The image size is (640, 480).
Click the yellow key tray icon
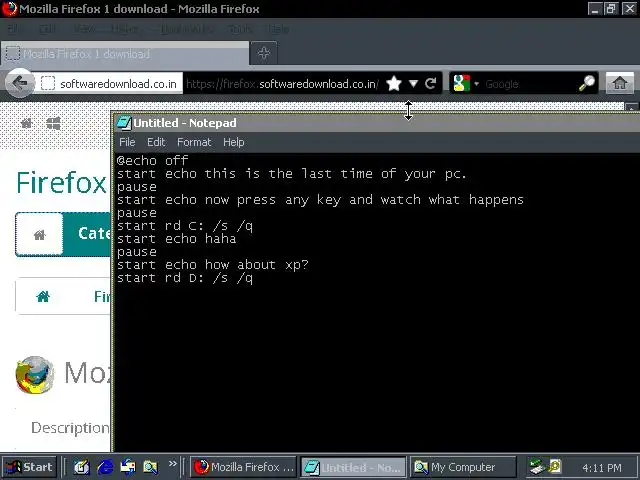click(x=555, y=466)
